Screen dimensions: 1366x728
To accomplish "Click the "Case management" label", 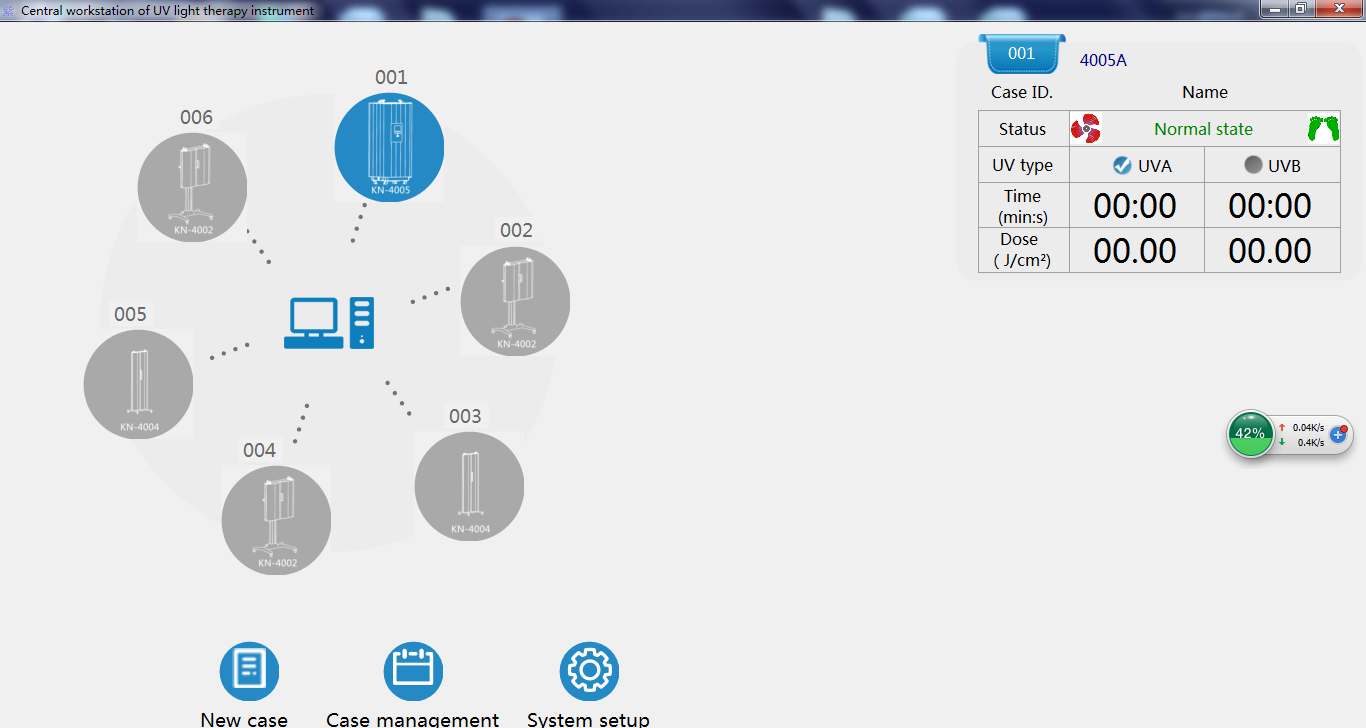I will 412,720.
